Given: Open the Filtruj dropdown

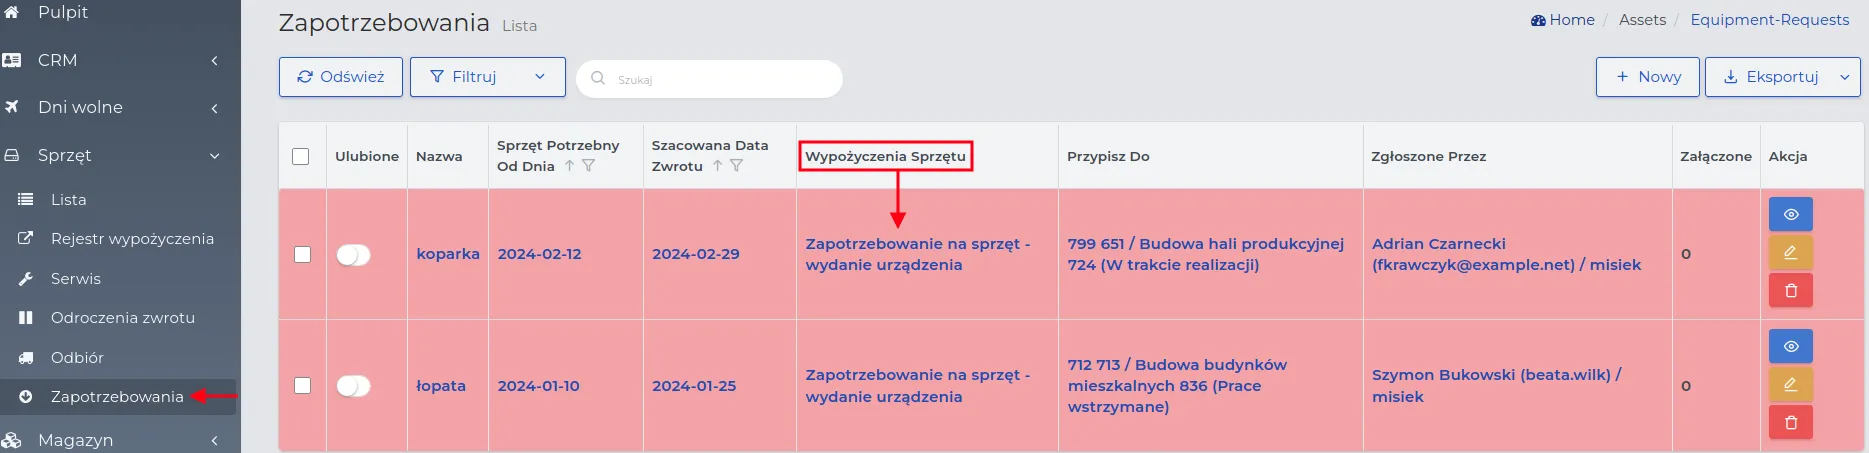Looking at the screenshot, I should 488,77.
